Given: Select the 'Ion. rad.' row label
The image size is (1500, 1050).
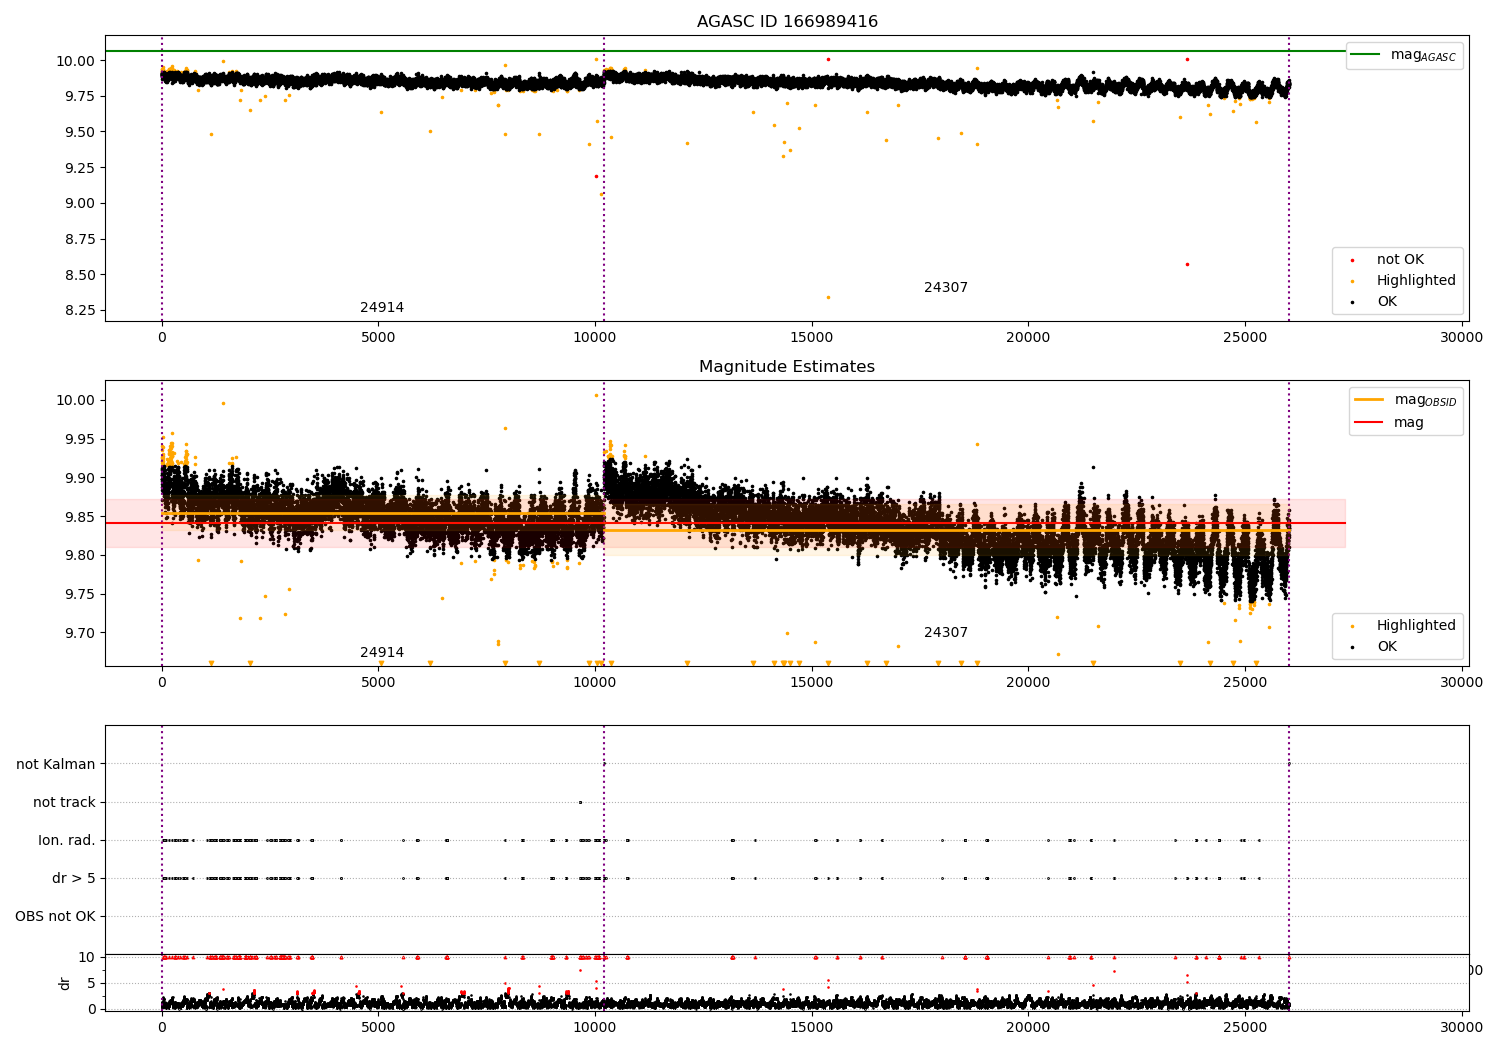Looking at the screenshot, I should point(67,841).
